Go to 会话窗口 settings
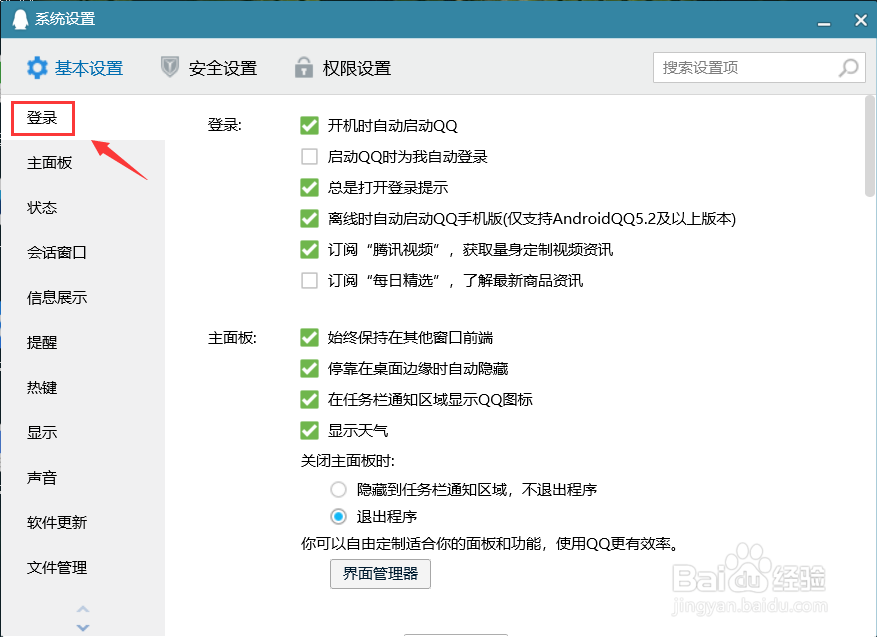The width and height of the screenshot is (877, 637). click(x=57, y=253)
